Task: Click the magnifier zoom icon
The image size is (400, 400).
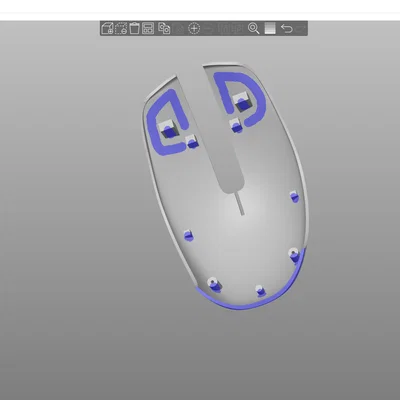Action: click(253, 28)
